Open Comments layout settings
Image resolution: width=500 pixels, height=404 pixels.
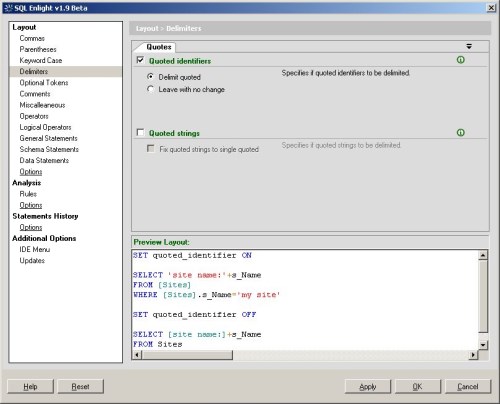tap(35, 94)
